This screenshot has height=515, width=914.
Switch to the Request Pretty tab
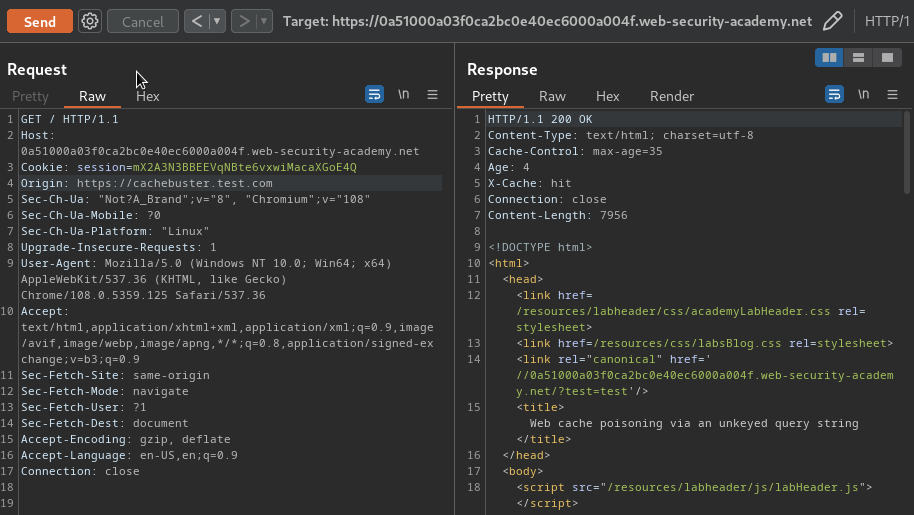click(x=30, y=96)
